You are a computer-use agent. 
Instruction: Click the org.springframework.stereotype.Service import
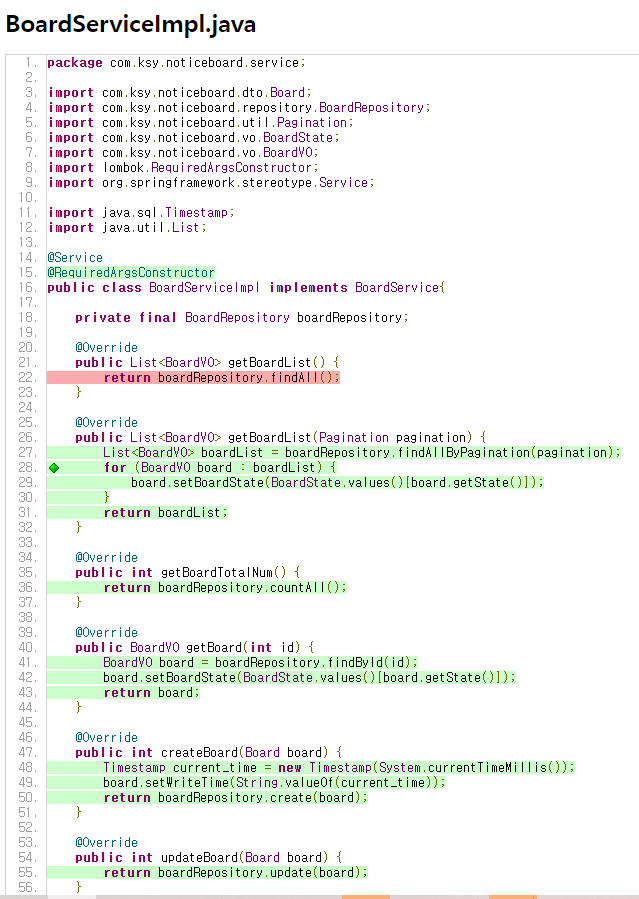(x=211, y=182)
